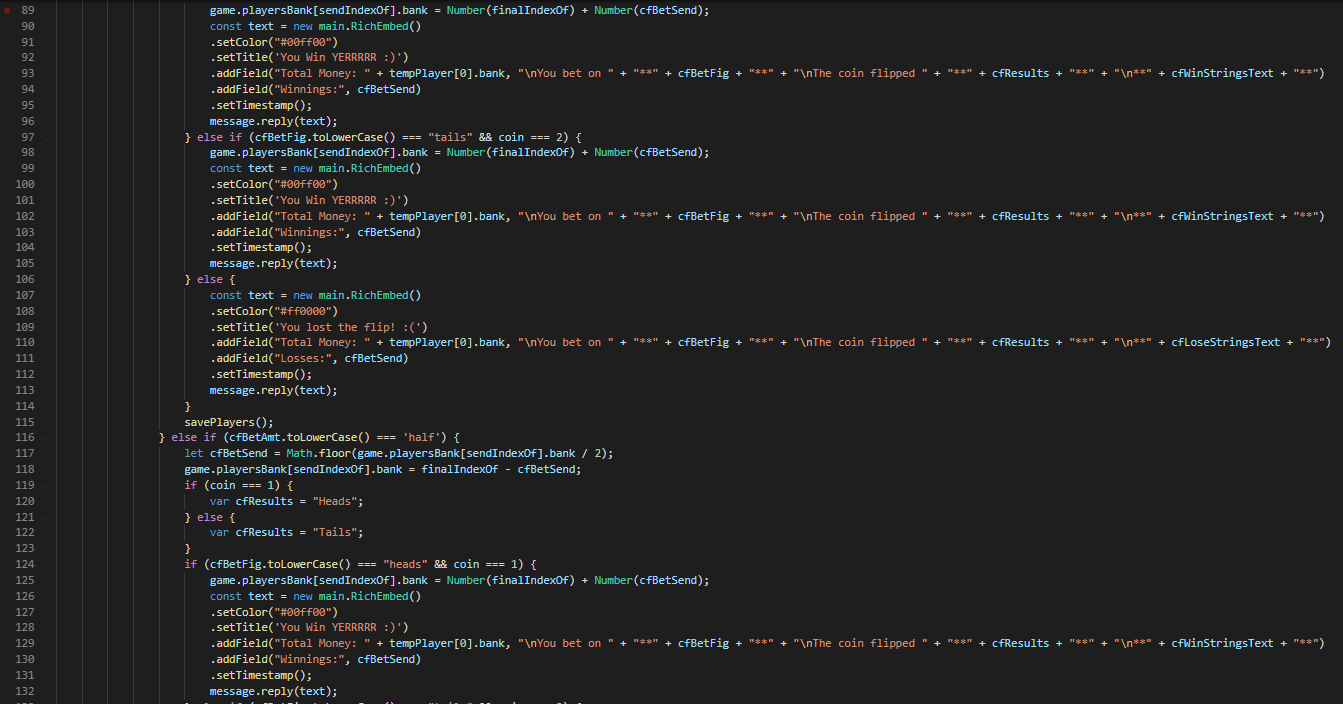This screenshot has width=1343, height=704.
Task: Remove the breakpoint on line 89
Action: 8,10
